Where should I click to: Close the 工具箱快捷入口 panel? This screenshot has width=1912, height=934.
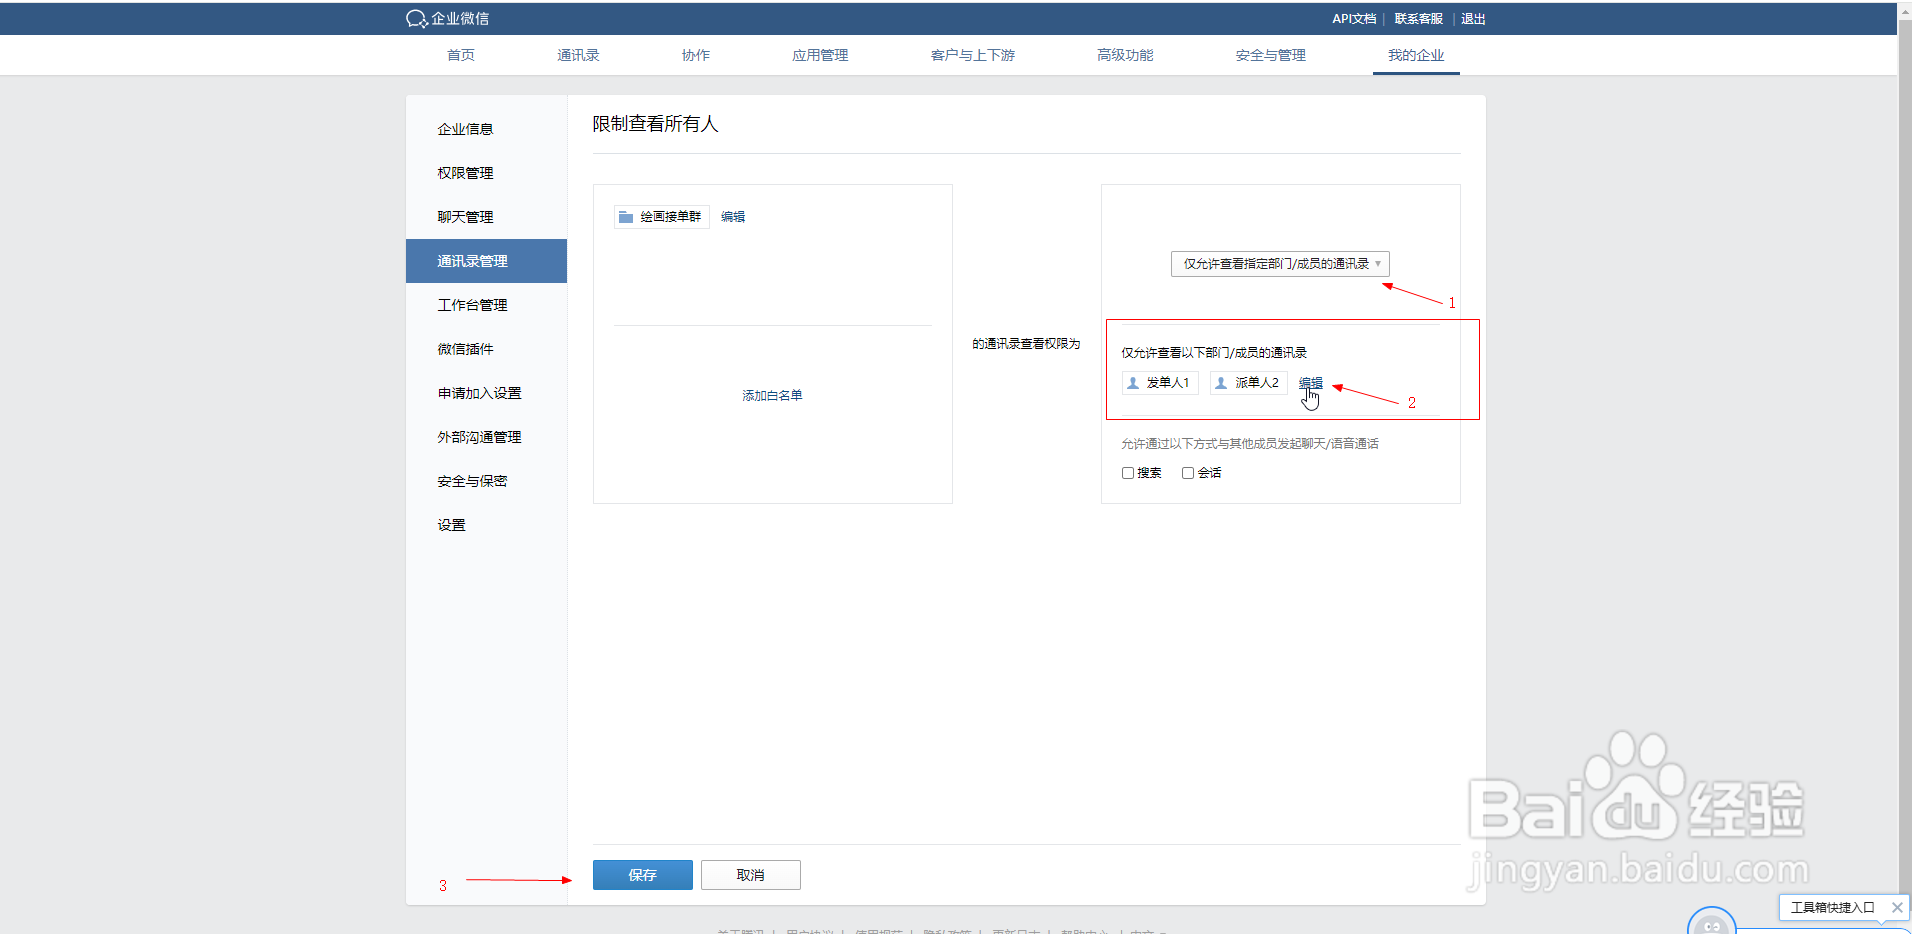pos(1896,907)
